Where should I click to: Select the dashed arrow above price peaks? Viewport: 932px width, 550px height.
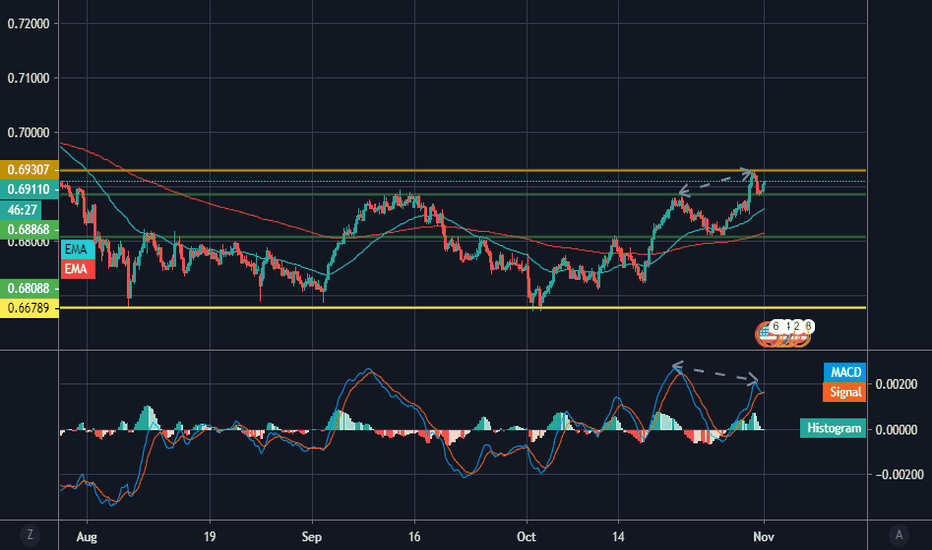pos(716,182)
